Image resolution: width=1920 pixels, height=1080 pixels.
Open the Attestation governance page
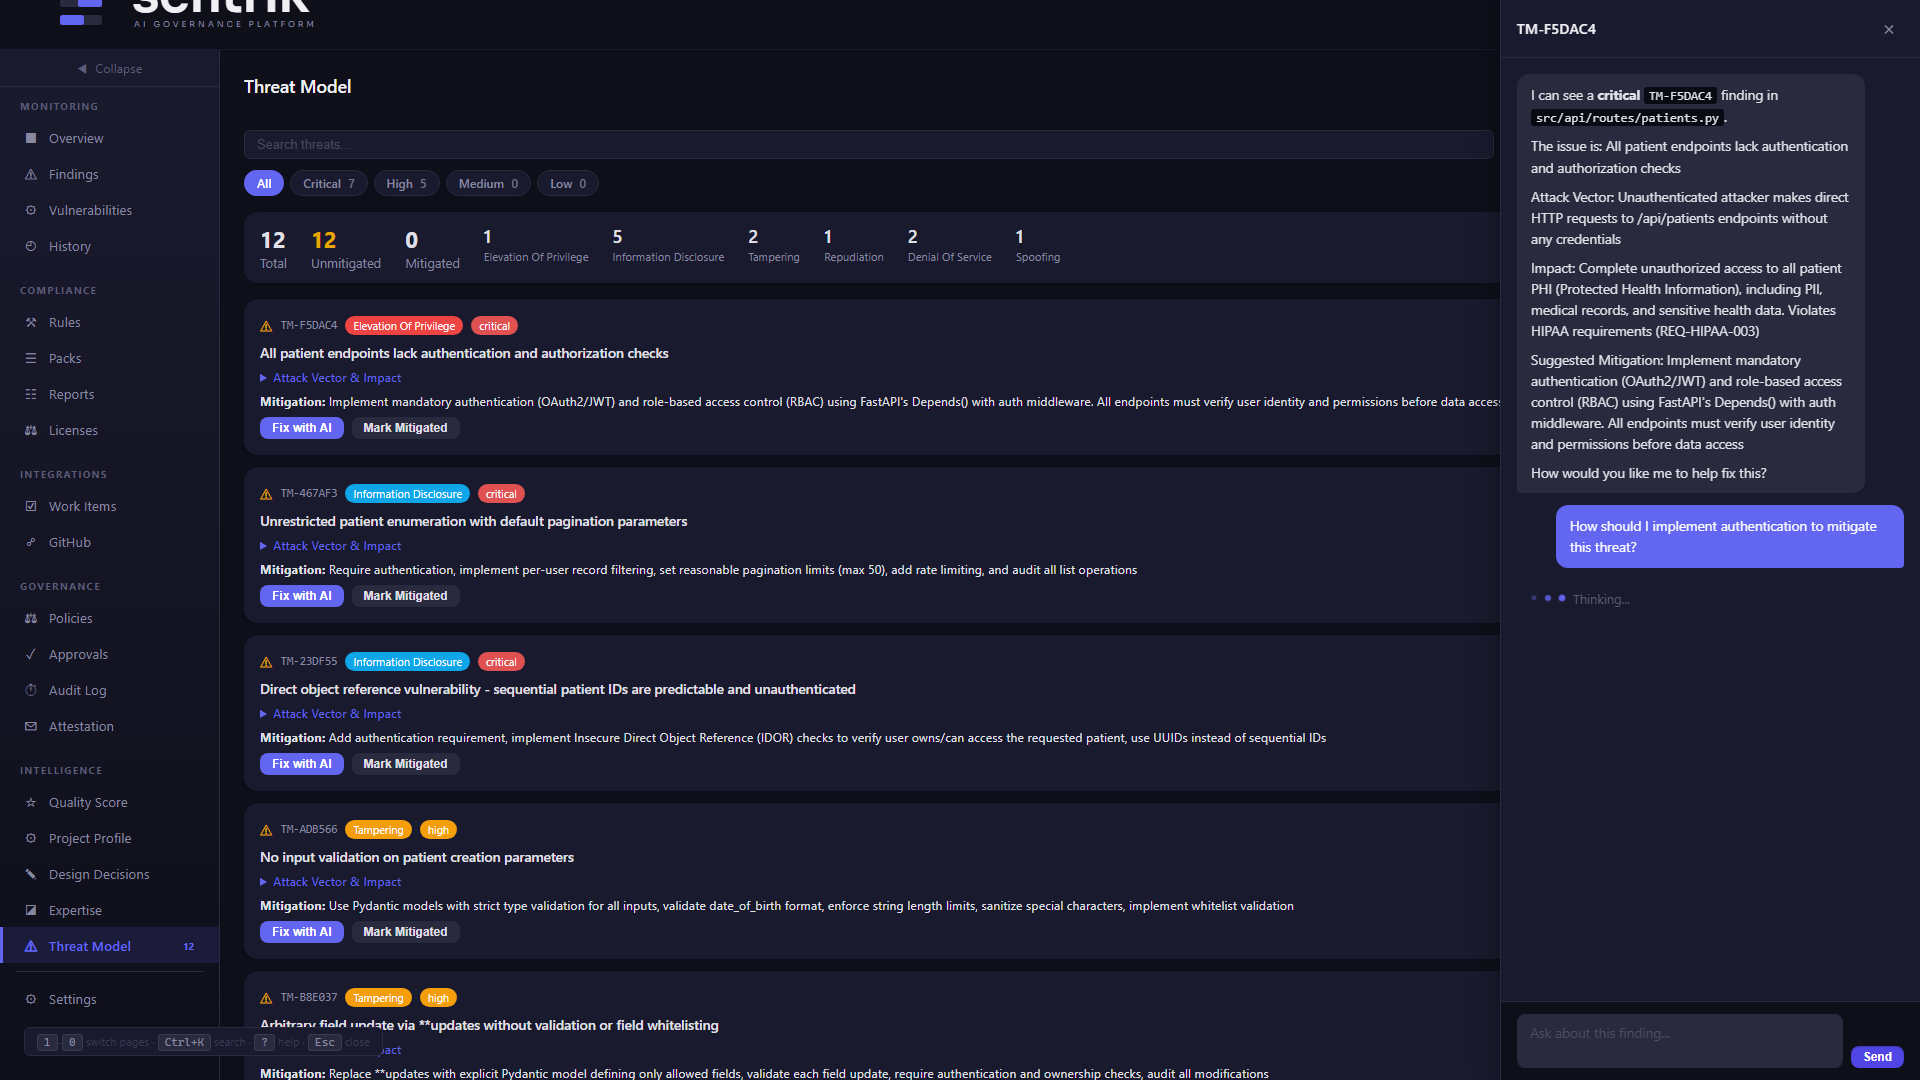(80, 726)
